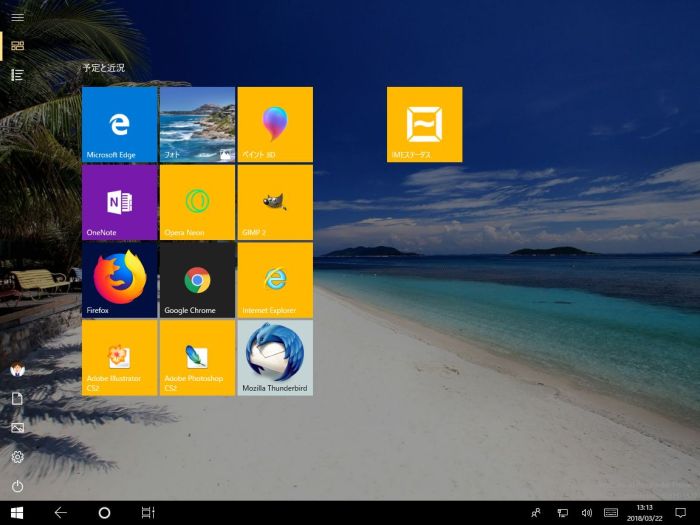Expand the hamburger menu at top left
Viewport: 700px width, 525px height.
(x=17, y=17)
